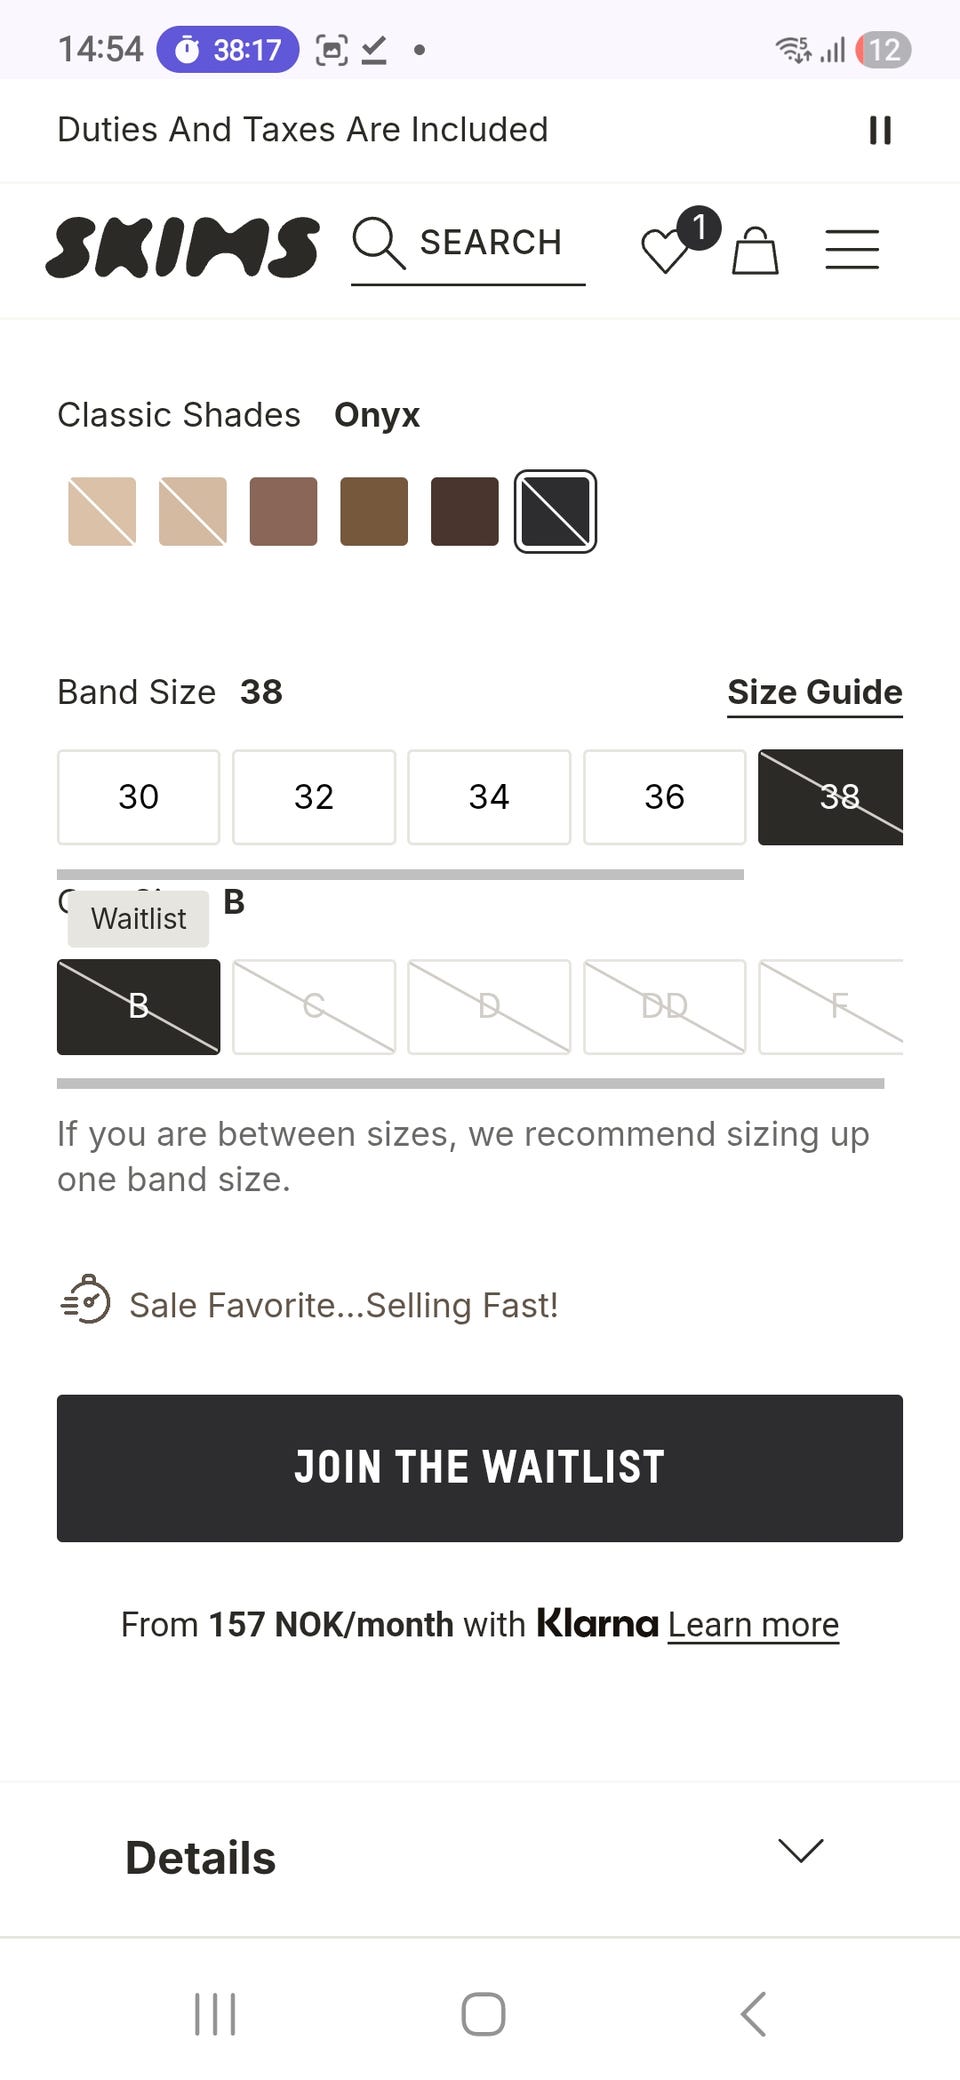
Task: Select band size 30
Action: pyautogui.click(x=138, y=797)
